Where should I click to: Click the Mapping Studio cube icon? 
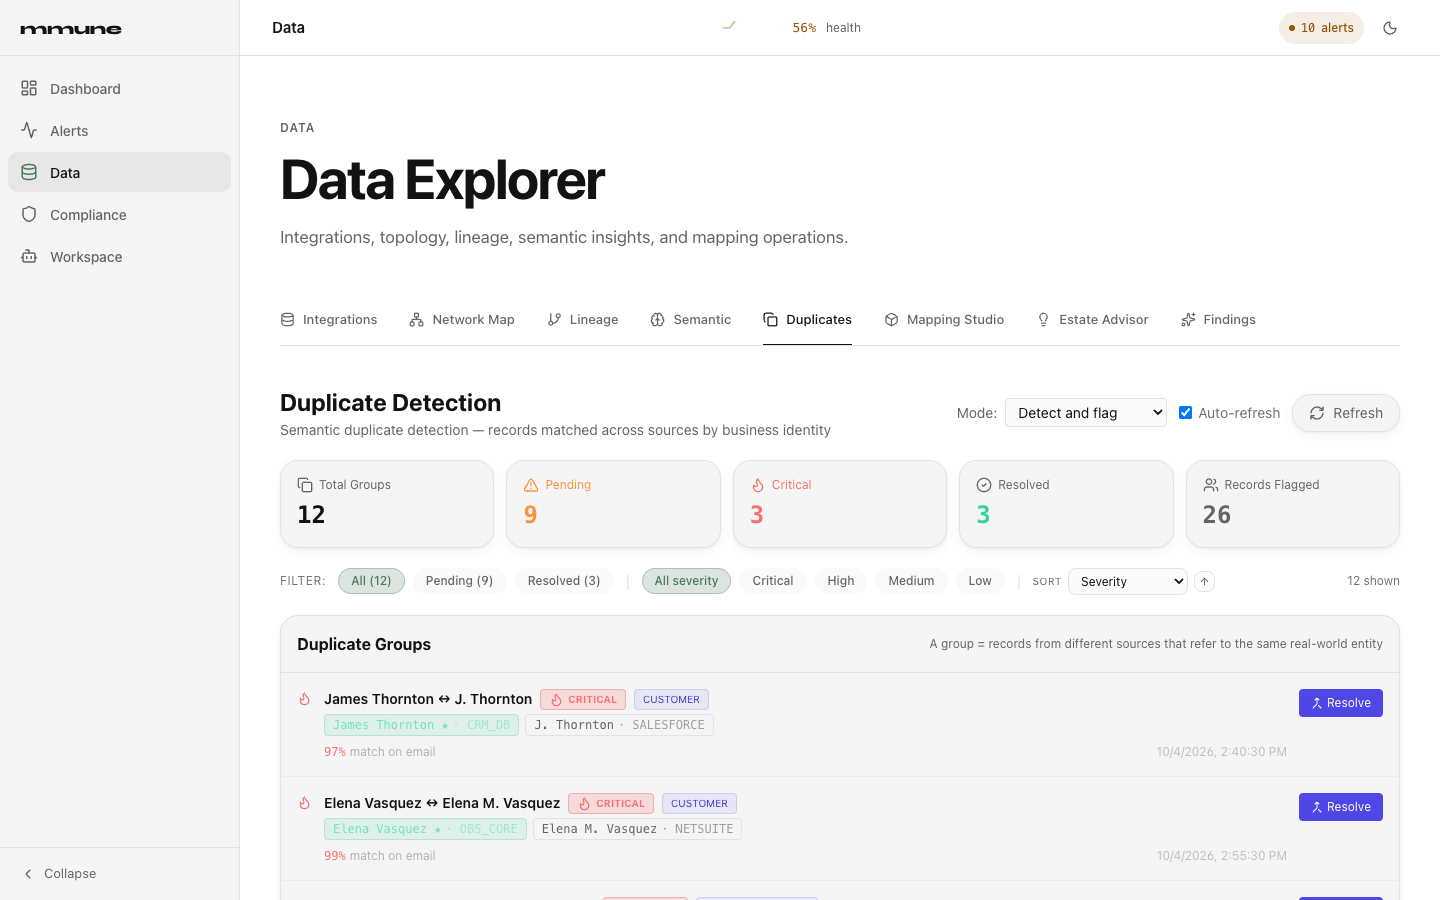click(891, 320)
